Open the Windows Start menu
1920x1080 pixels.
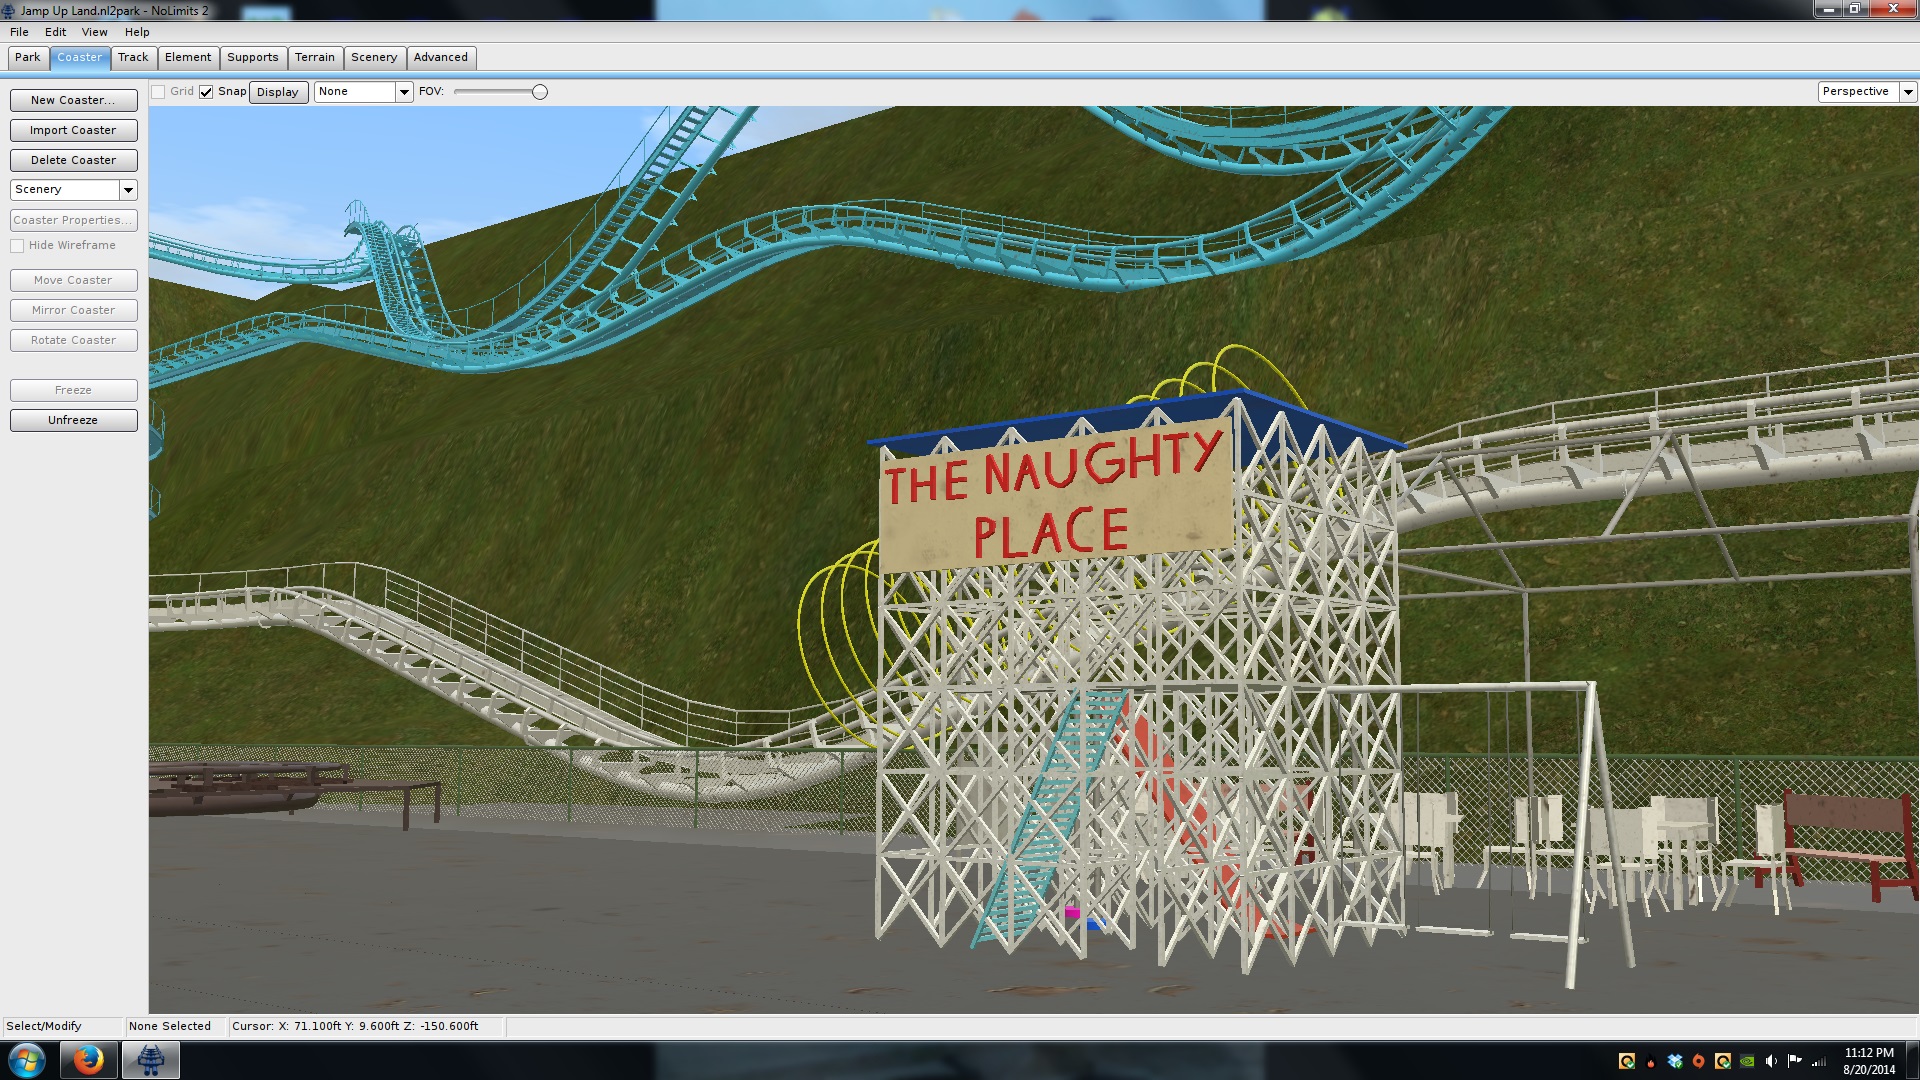pos(27,1060)
